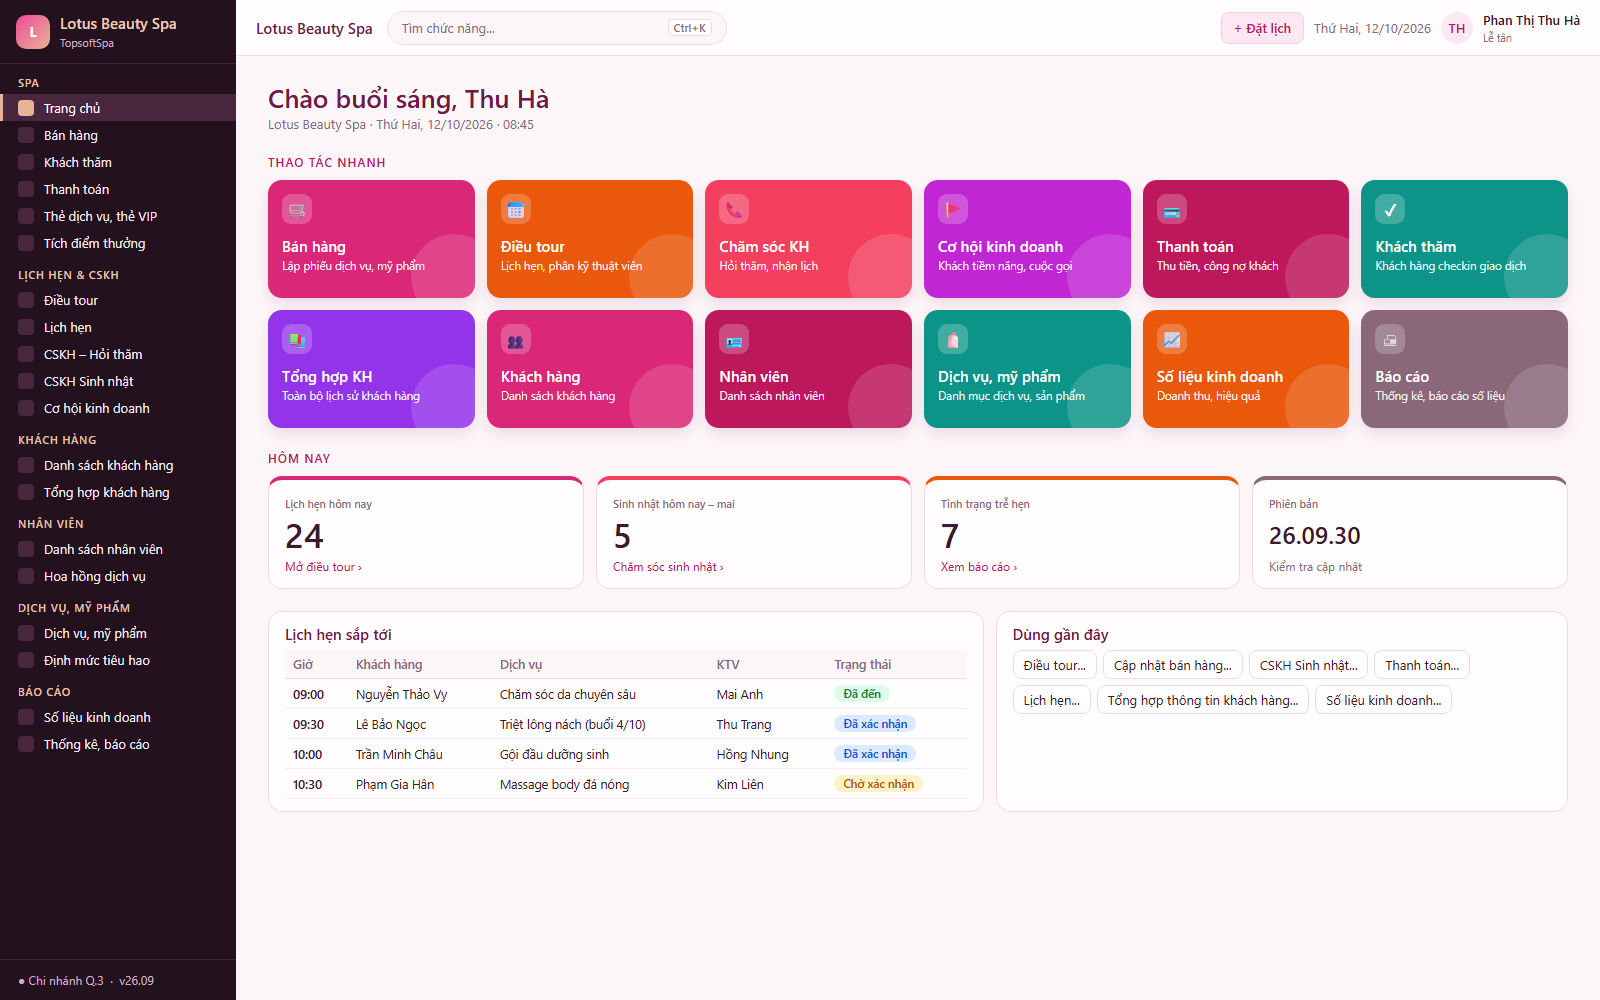This screenshot has width=1600, height=1000.
Task: Click the Tổng hợp KH tile icon
Action: [297, 339]
